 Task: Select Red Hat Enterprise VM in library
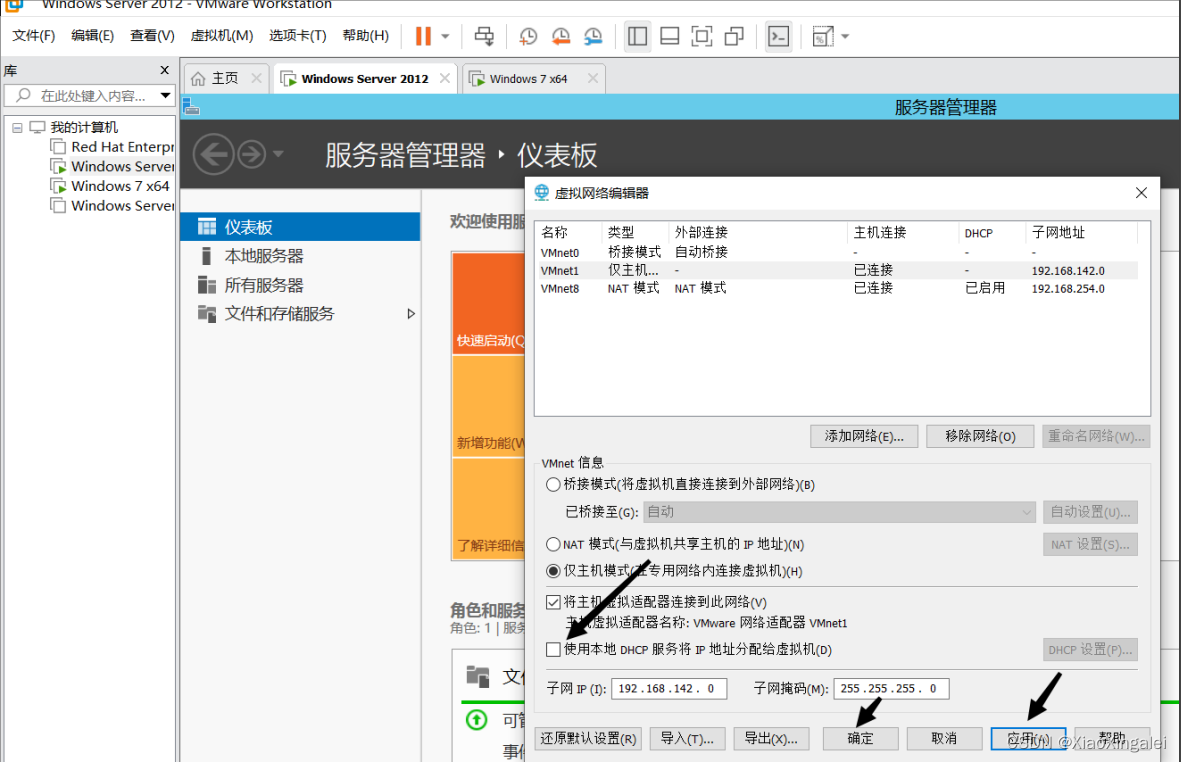(x=112, y=147)
